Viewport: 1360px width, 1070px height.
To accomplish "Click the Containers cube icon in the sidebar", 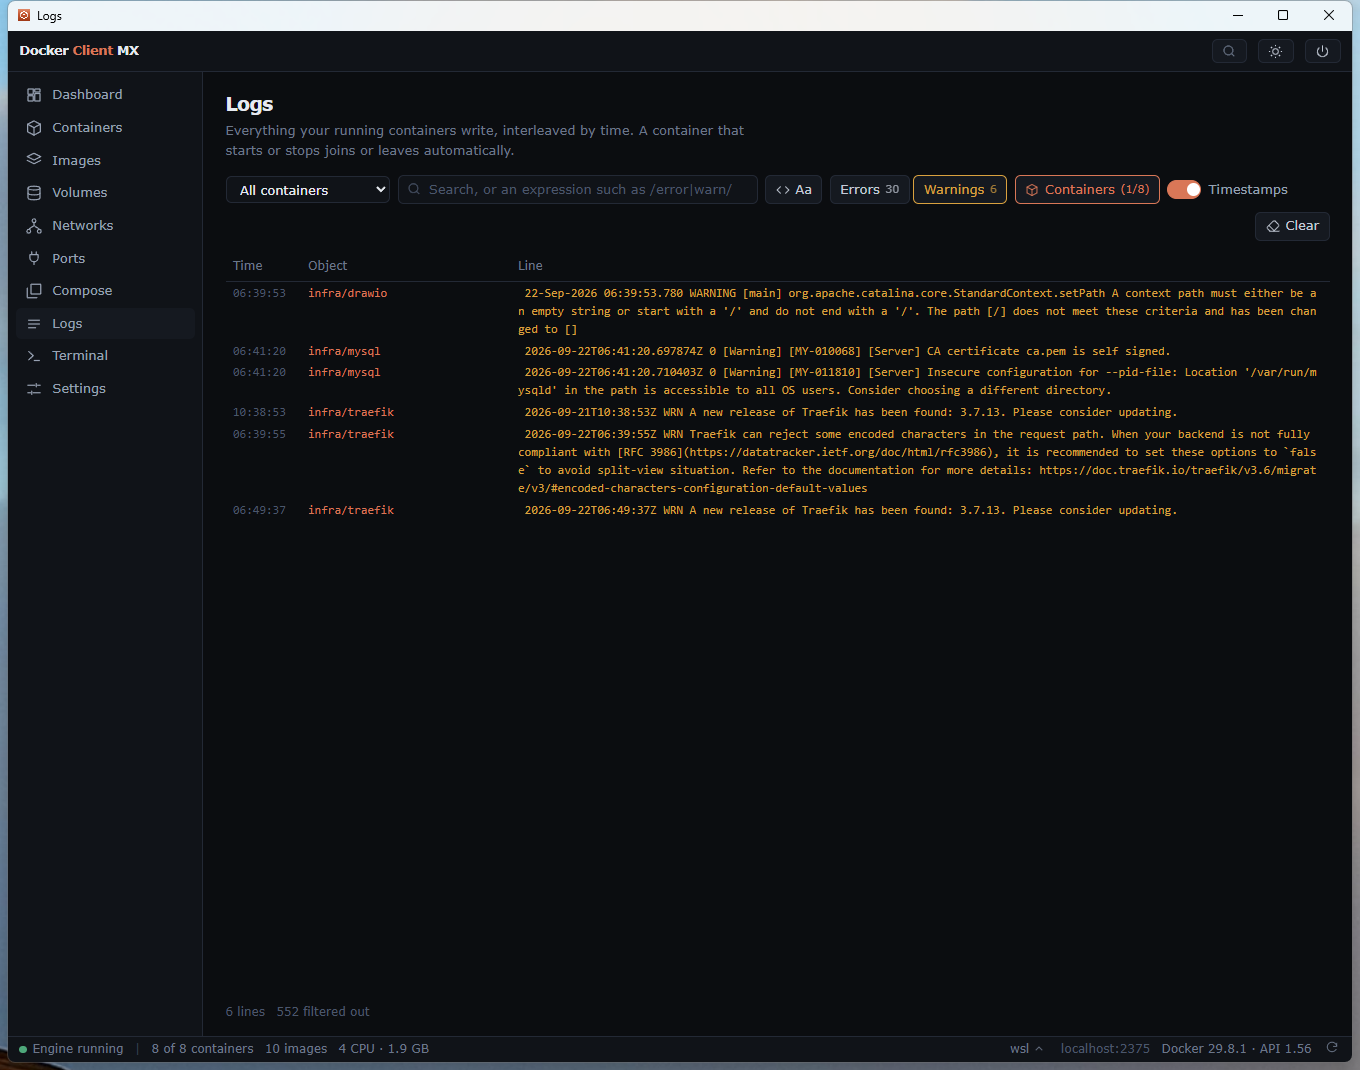I will point(34,128).
